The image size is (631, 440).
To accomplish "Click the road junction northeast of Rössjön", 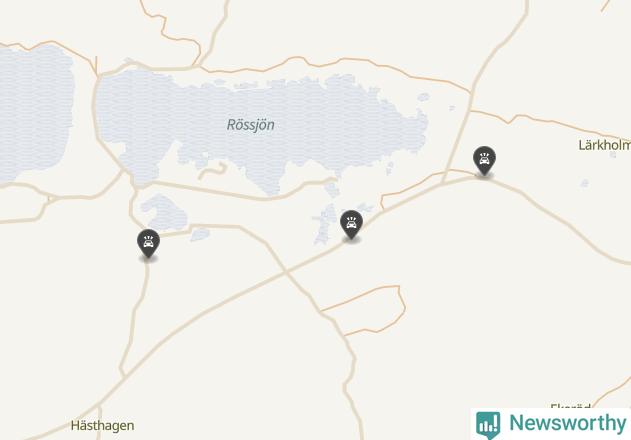I will (470, 95).
